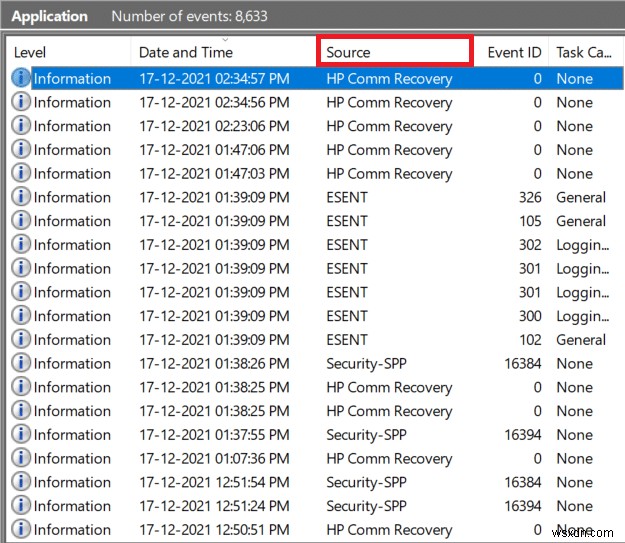Click Event ID 16384 at 12:51:54 PM
Viewport: 625px width, 543px height.
[523, 482]
